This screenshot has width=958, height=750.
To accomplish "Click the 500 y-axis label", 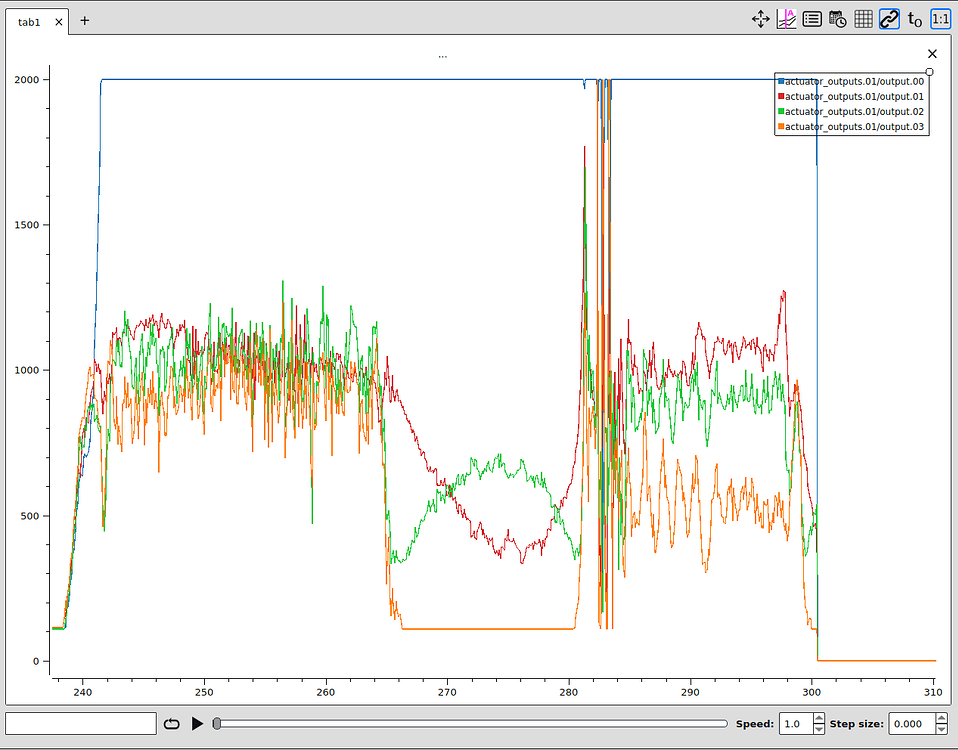I will [30, 515].
